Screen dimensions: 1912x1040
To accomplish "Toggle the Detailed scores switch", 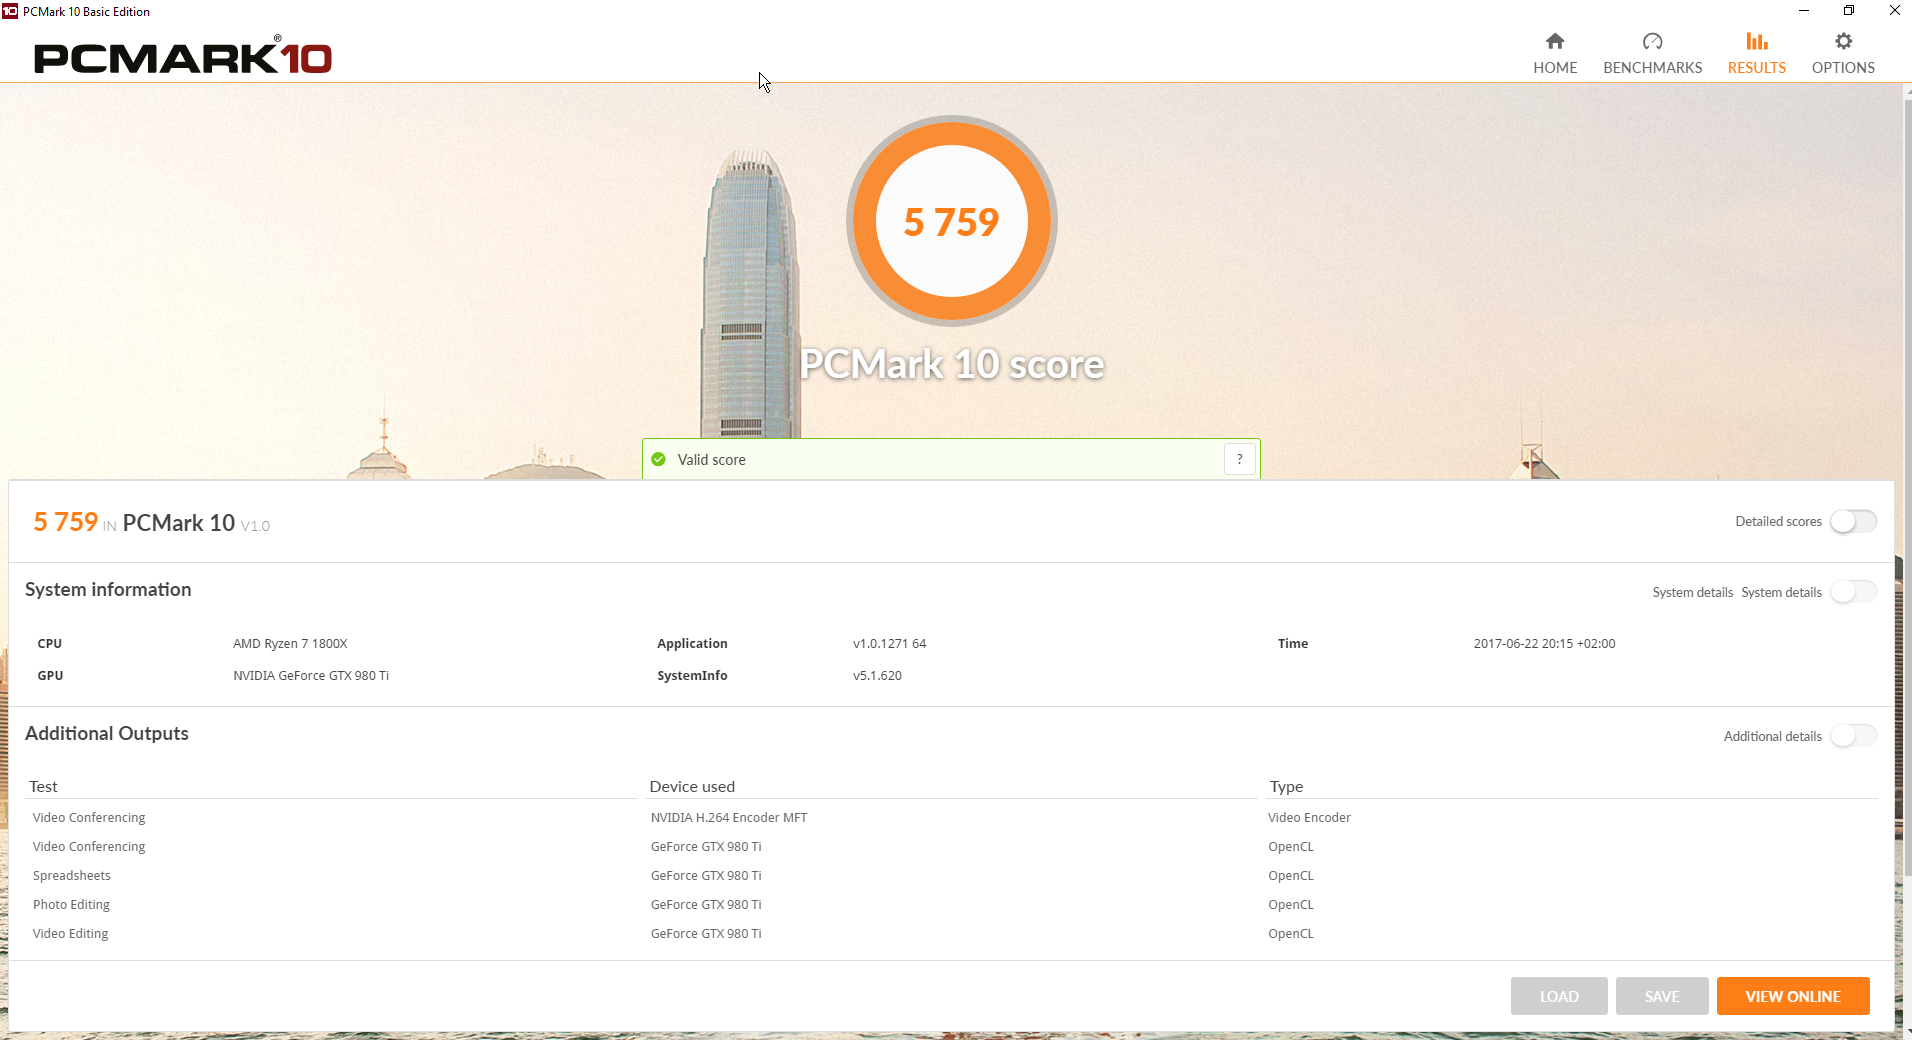I will [1853, 521].
